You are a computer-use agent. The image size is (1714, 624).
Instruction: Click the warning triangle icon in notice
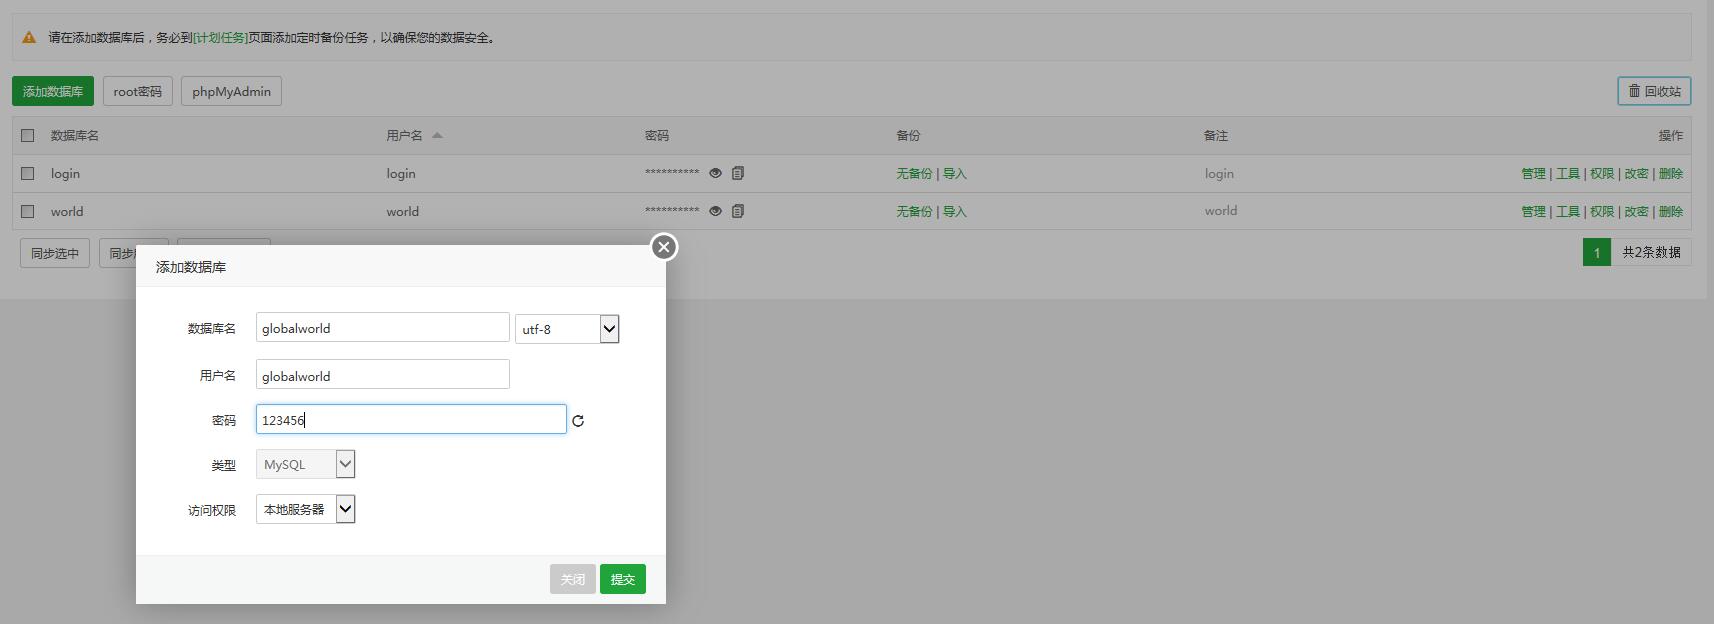[29, 38]
